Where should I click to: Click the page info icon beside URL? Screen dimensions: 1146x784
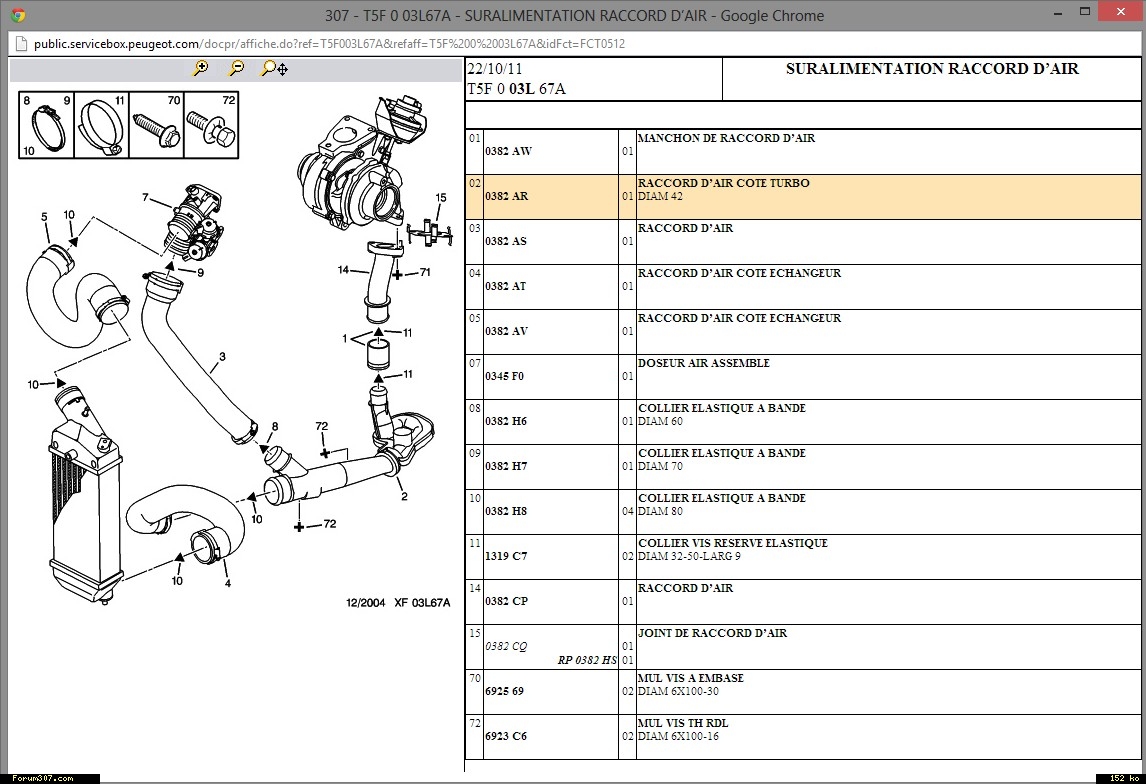[21, 44]
